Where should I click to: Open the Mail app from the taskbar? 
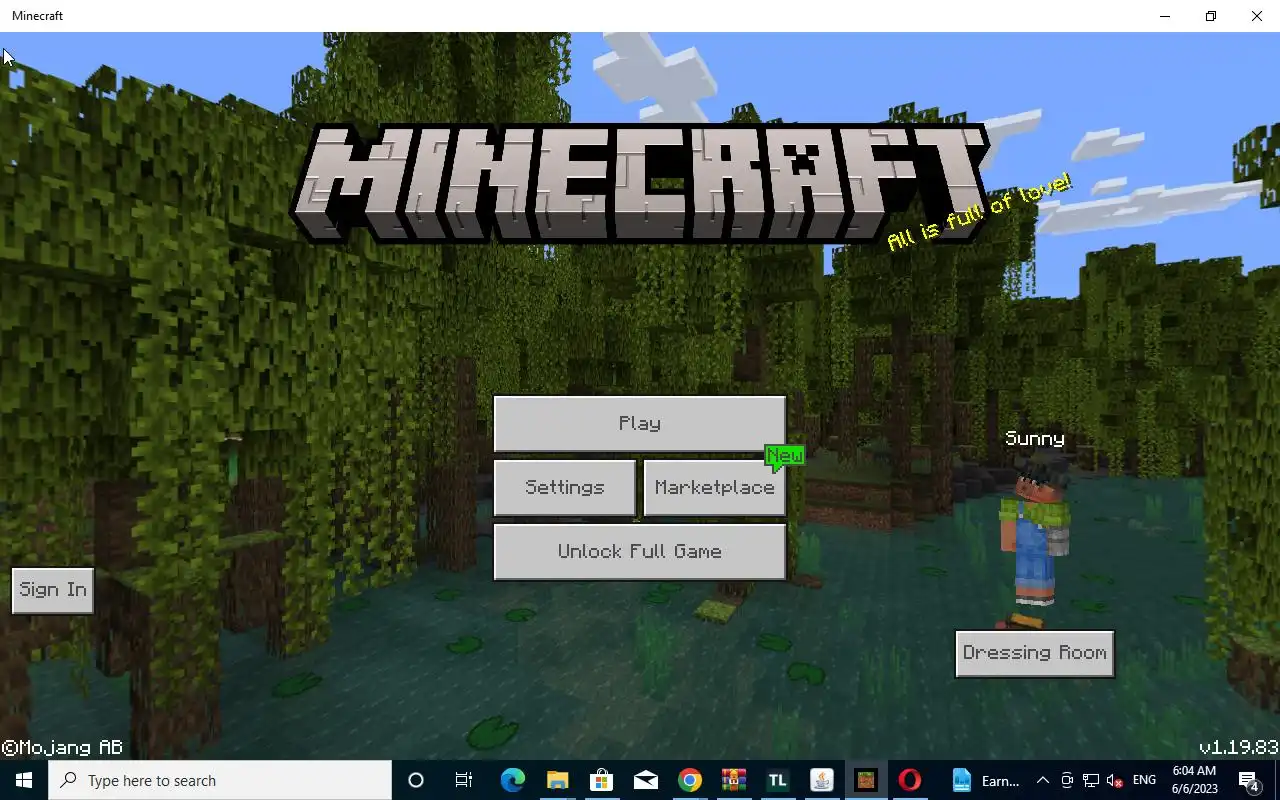(x=646, y=780)
